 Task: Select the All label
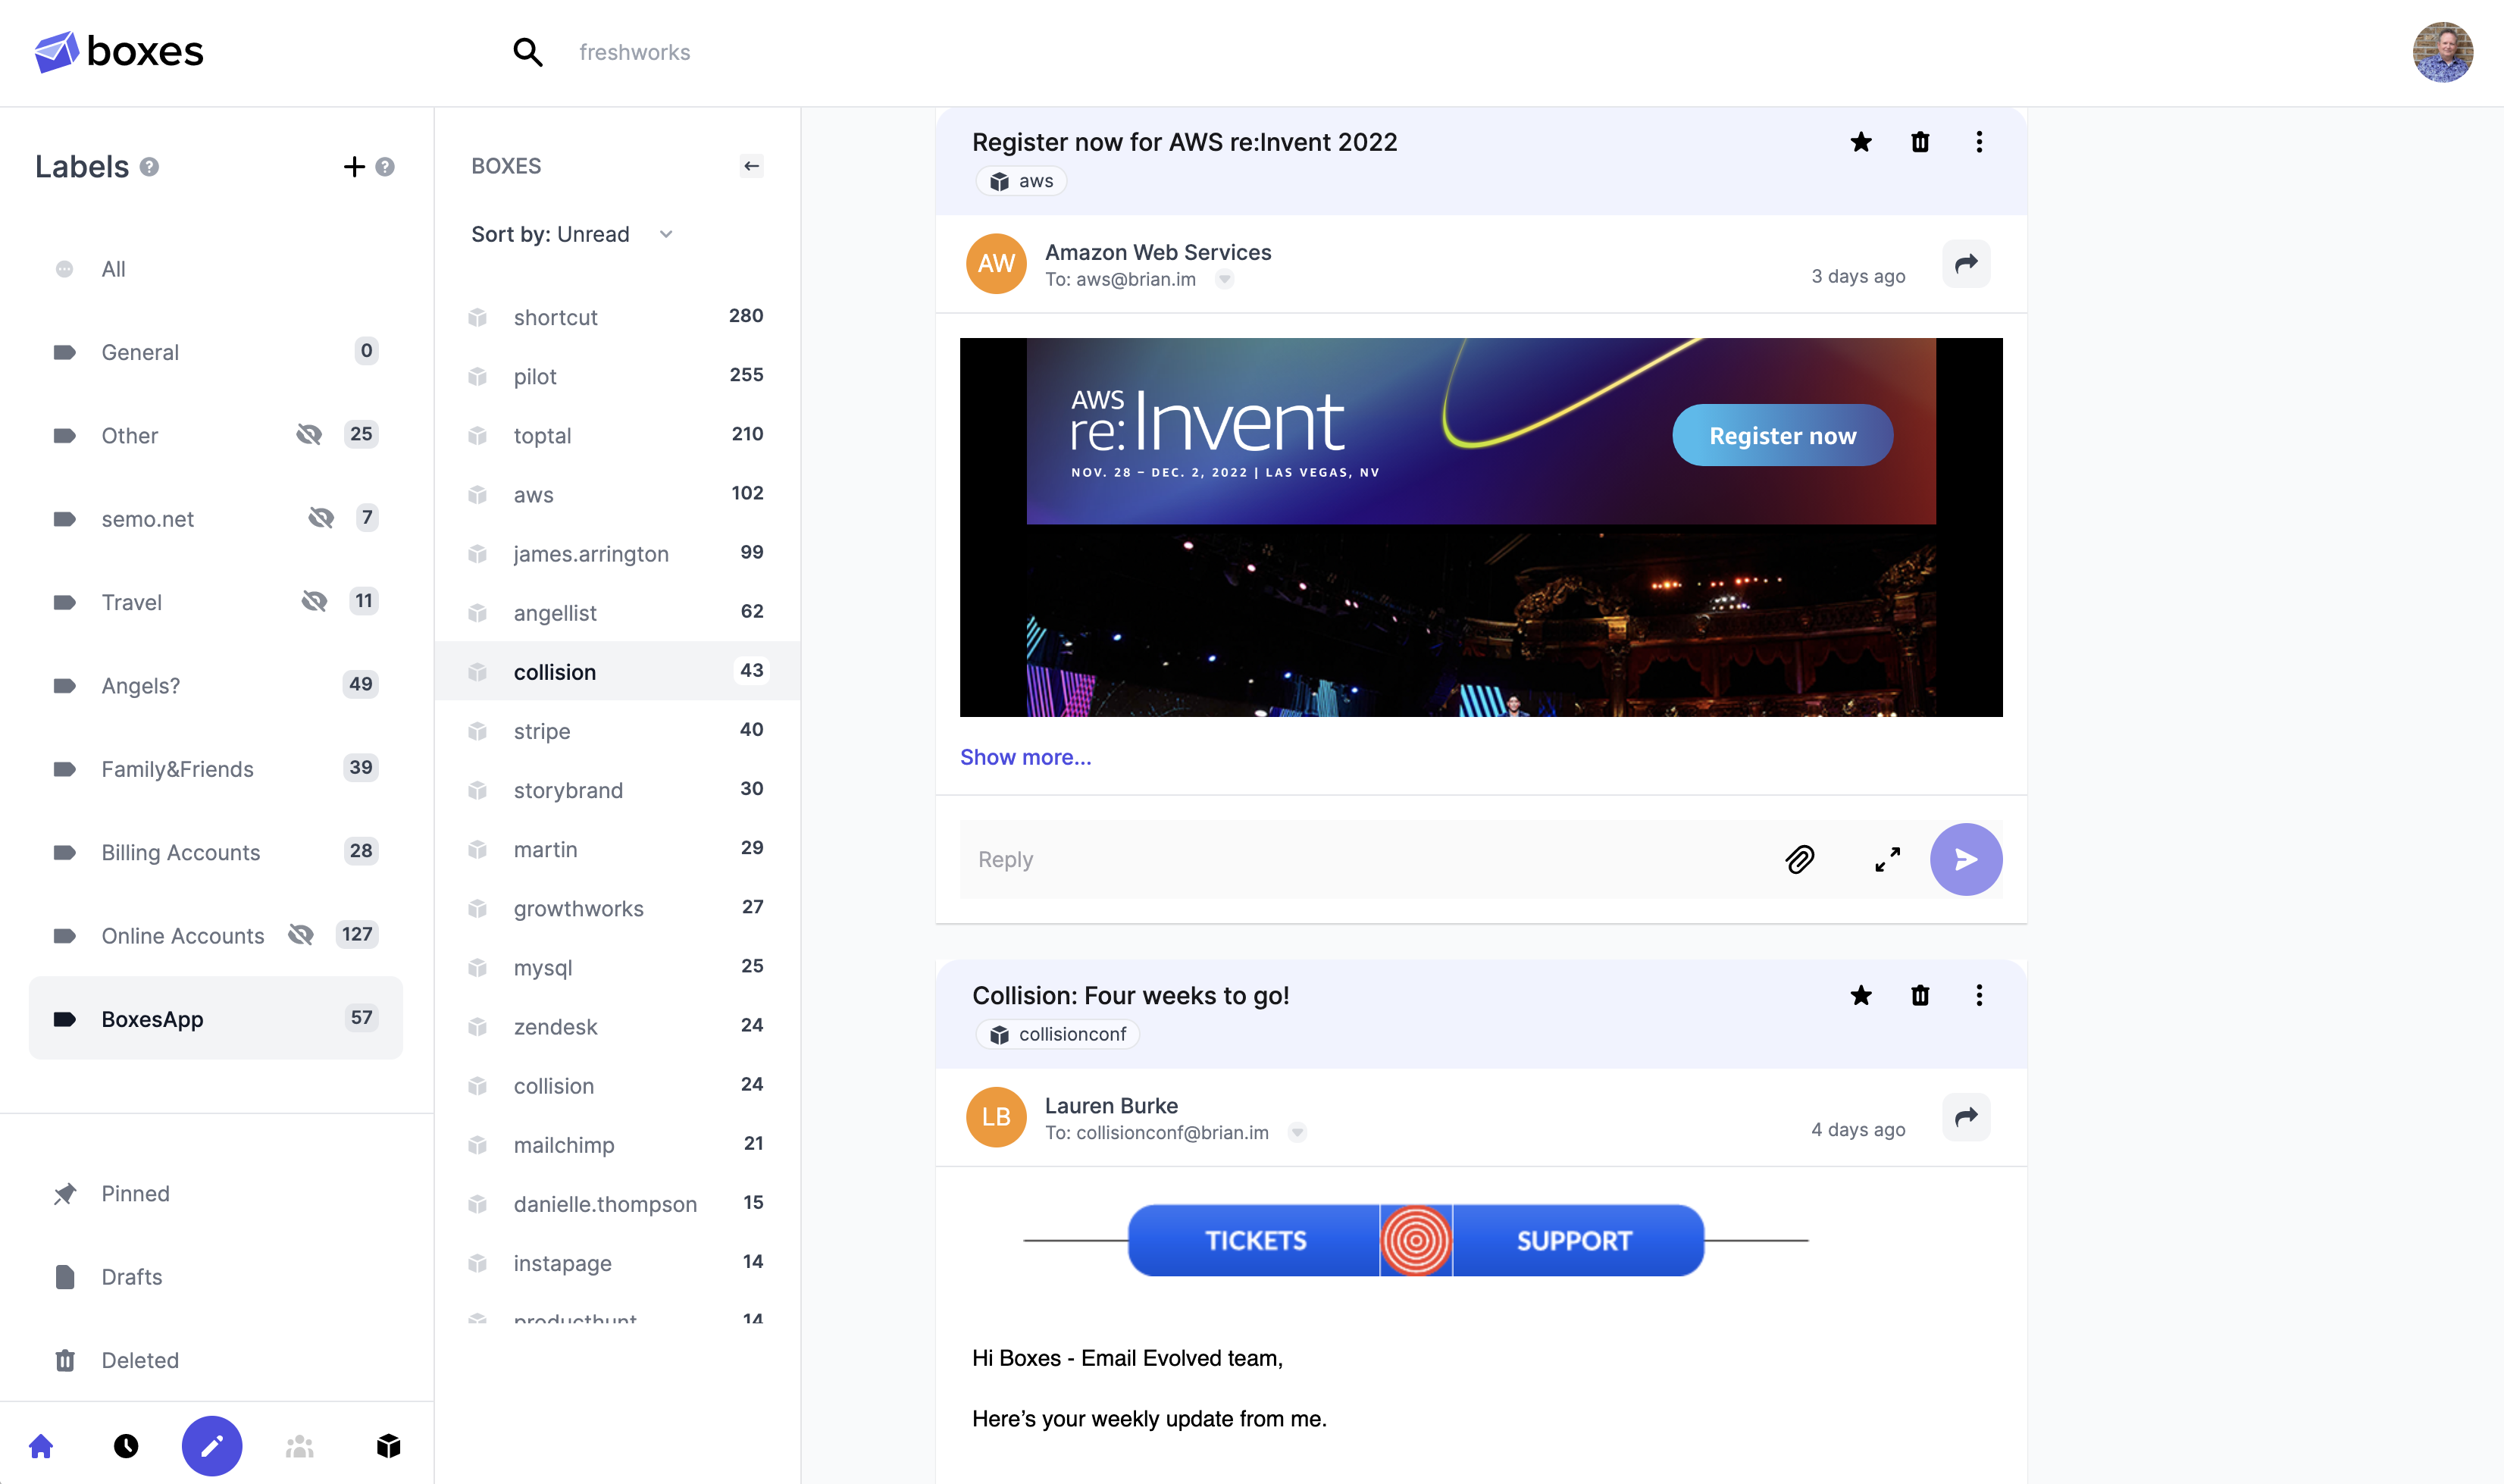215,269
